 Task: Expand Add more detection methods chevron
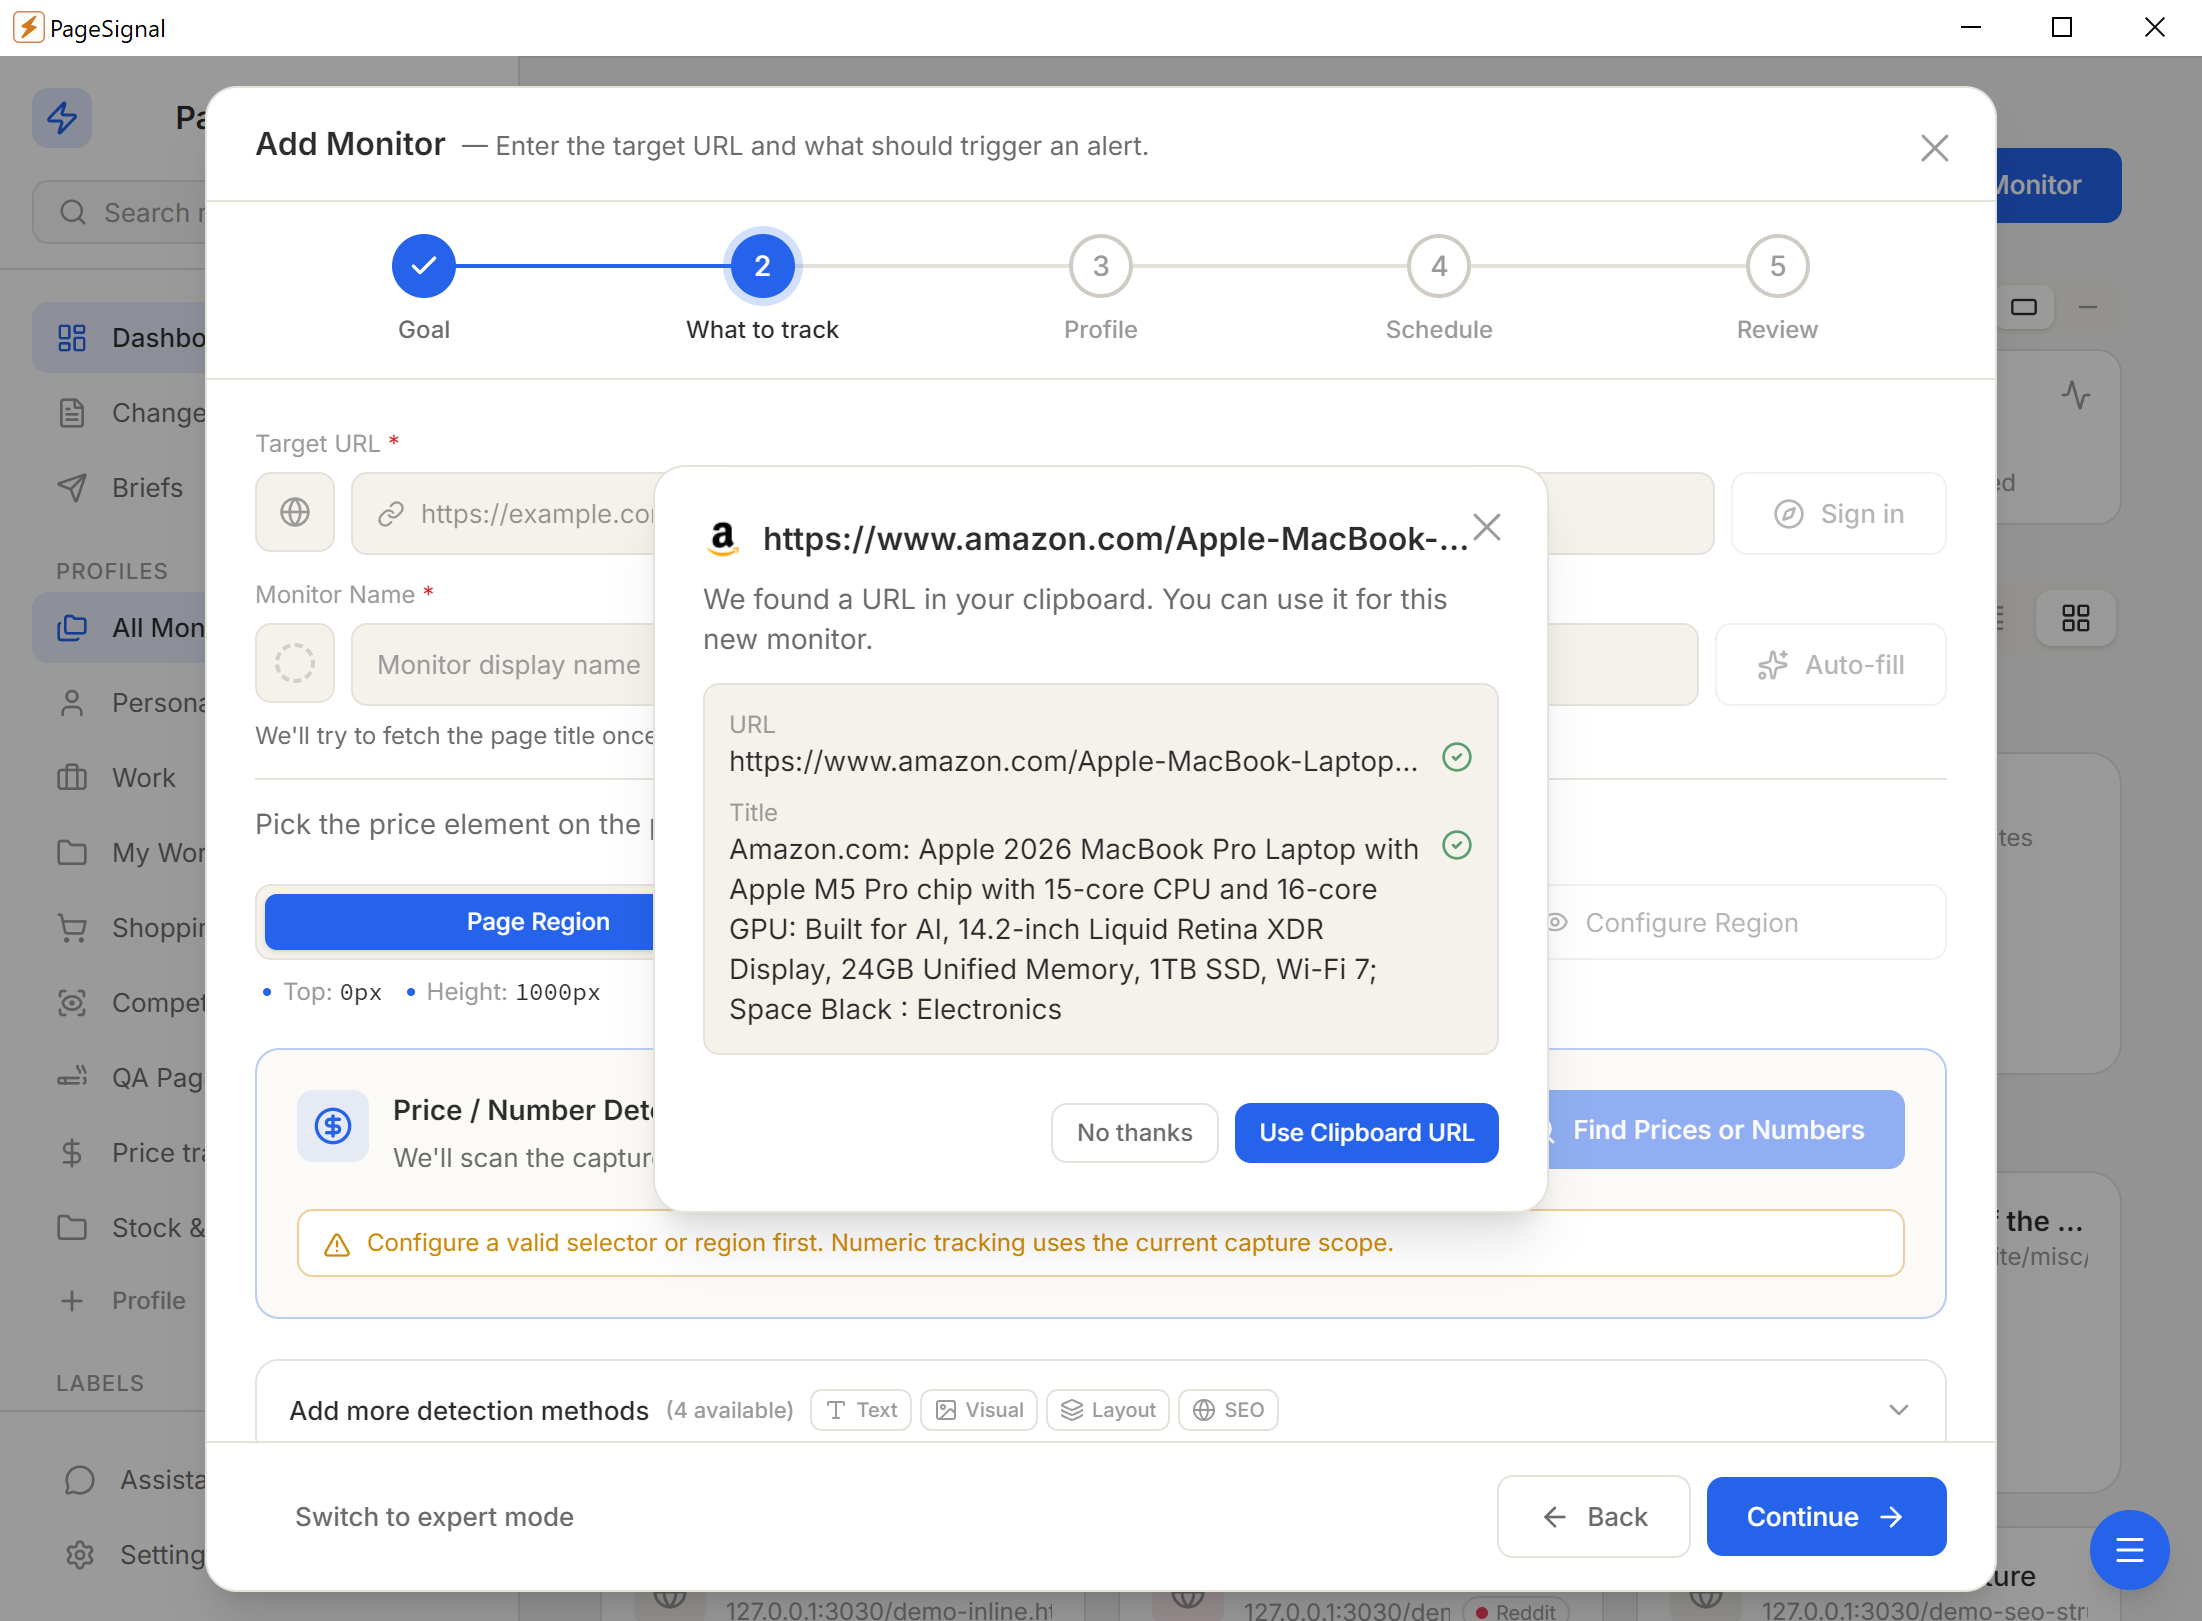click(x=1899, y=1409)
